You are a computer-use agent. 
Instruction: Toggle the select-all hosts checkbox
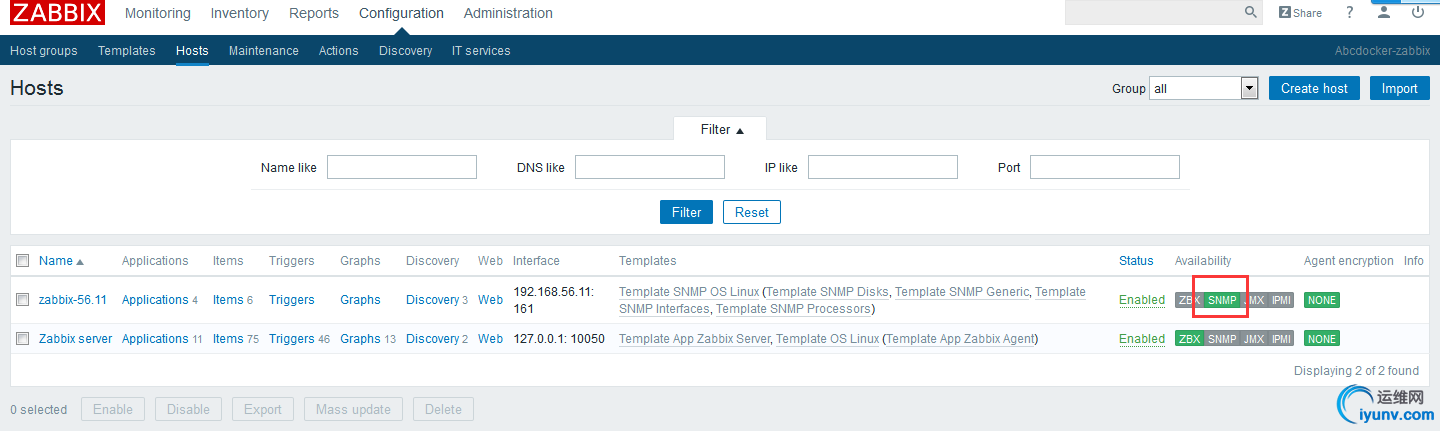tap(23, 261)
